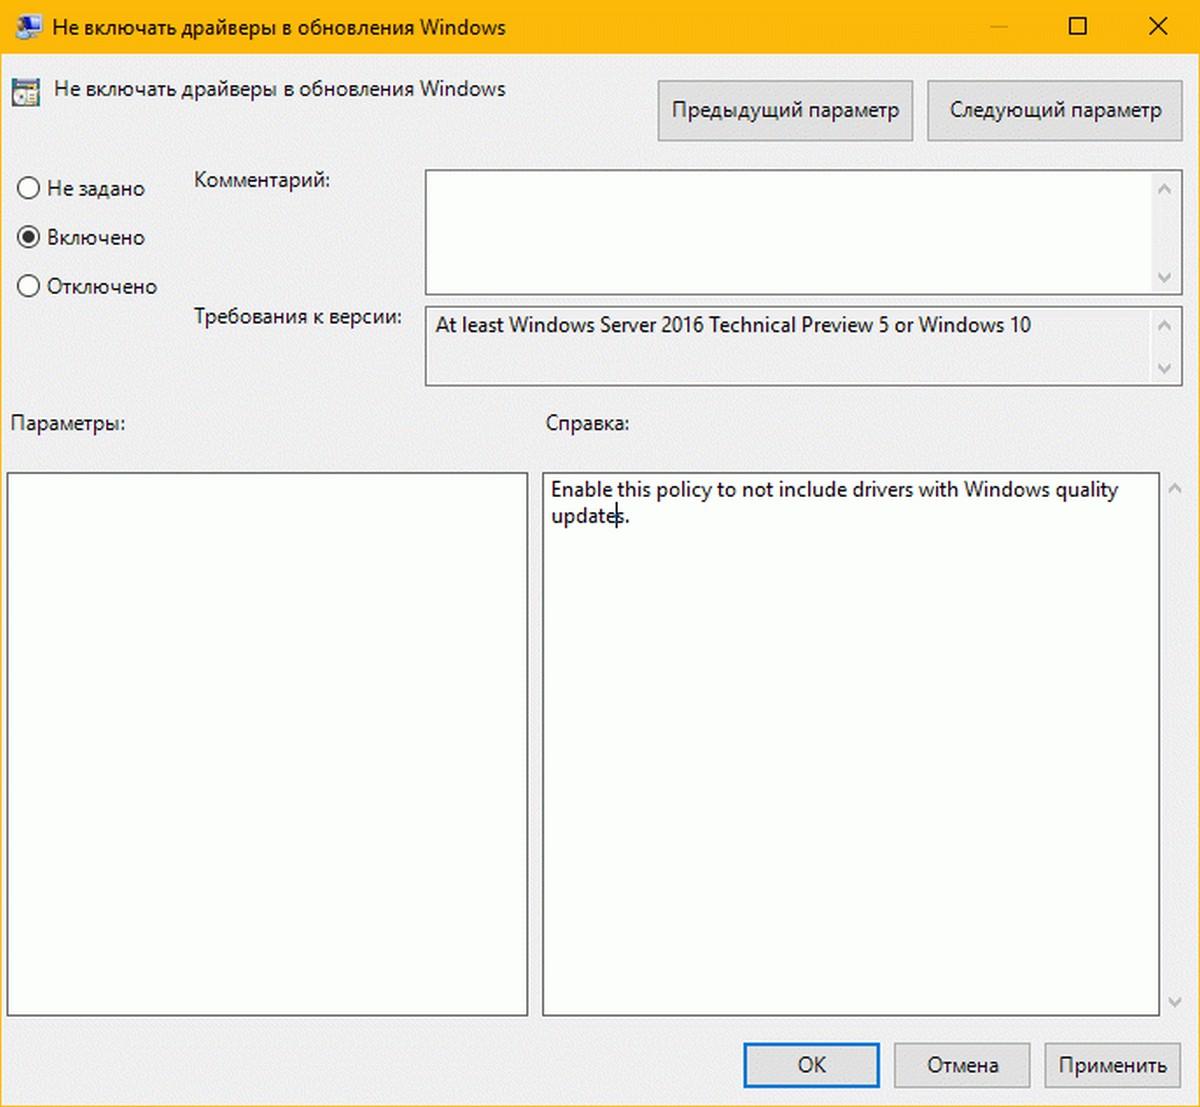Click the "Отмена" button

coord(962,1065)
